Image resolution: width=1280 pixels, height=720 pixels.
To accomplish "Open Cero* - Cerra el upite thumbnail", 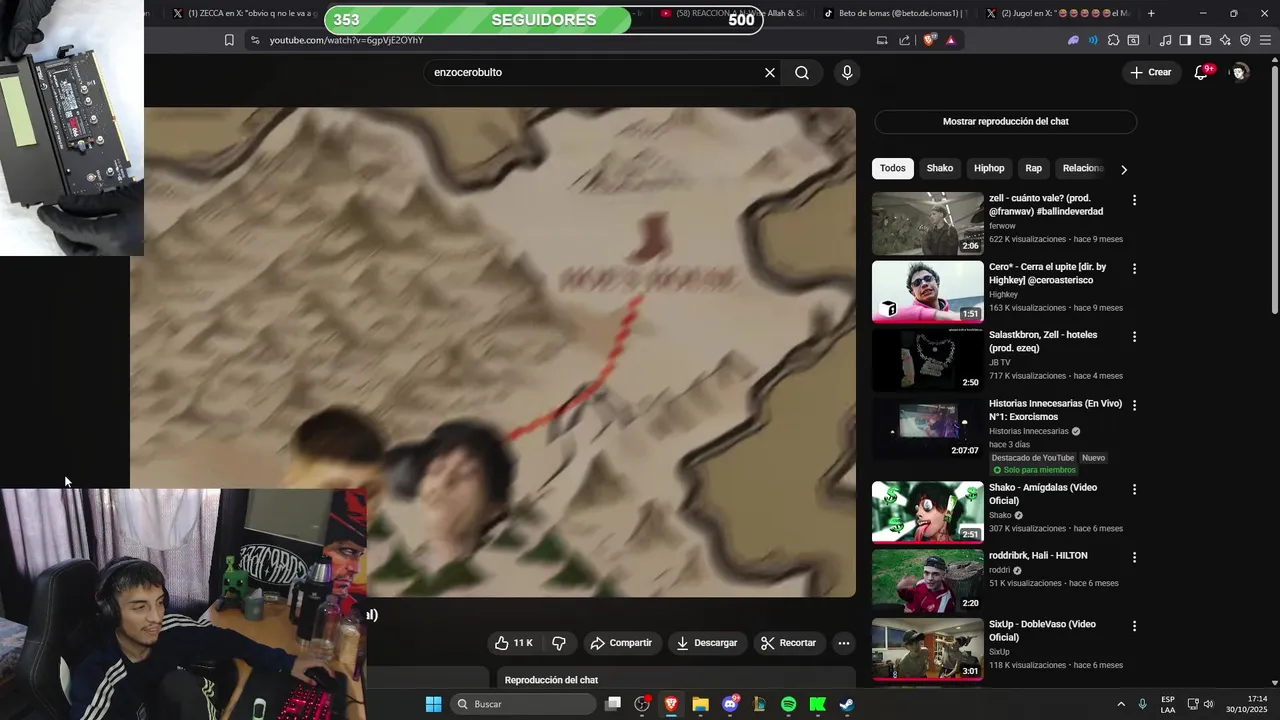I will 928,292.
